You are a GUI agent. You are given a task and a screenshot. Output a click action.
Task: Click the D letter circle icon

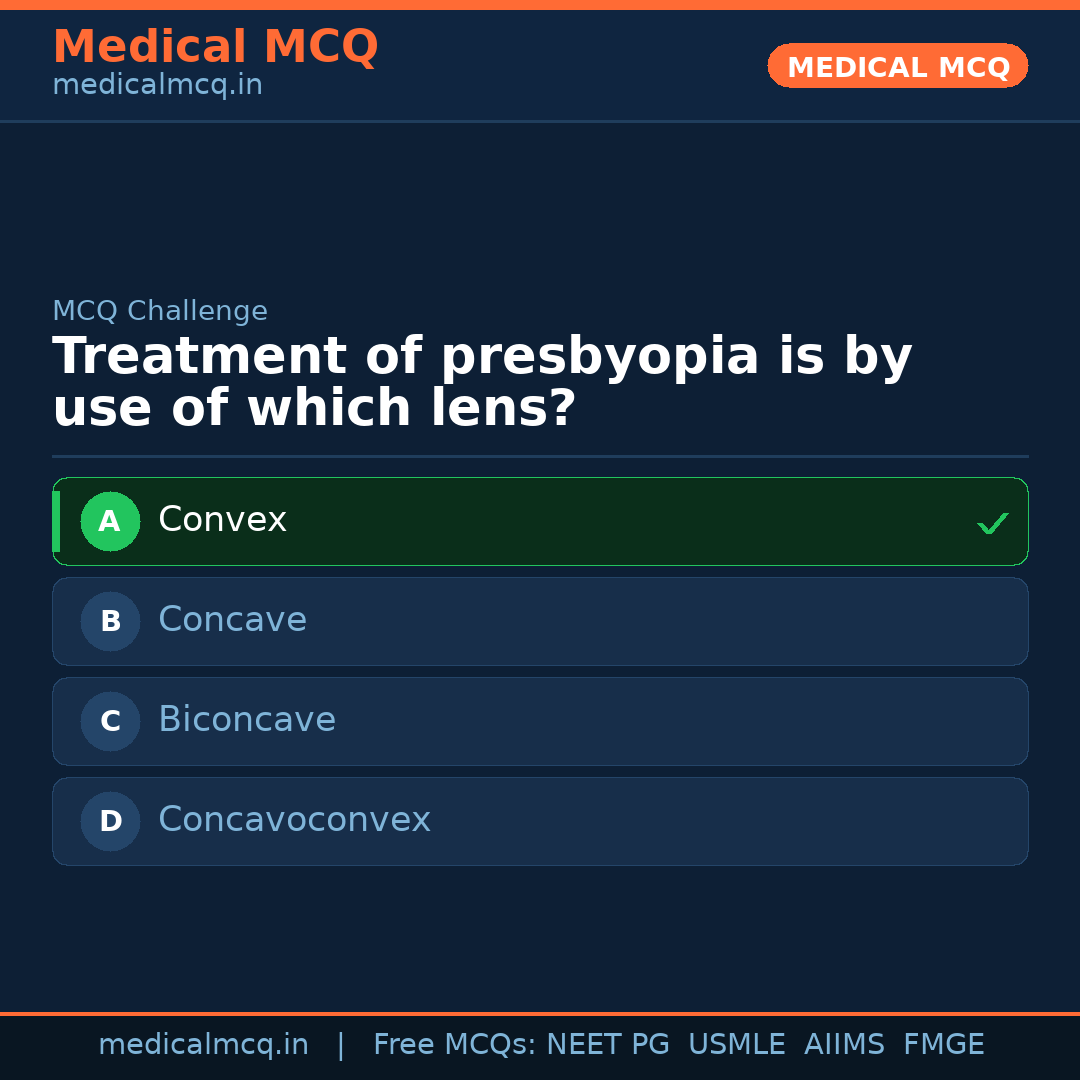(x=110, y=821)
